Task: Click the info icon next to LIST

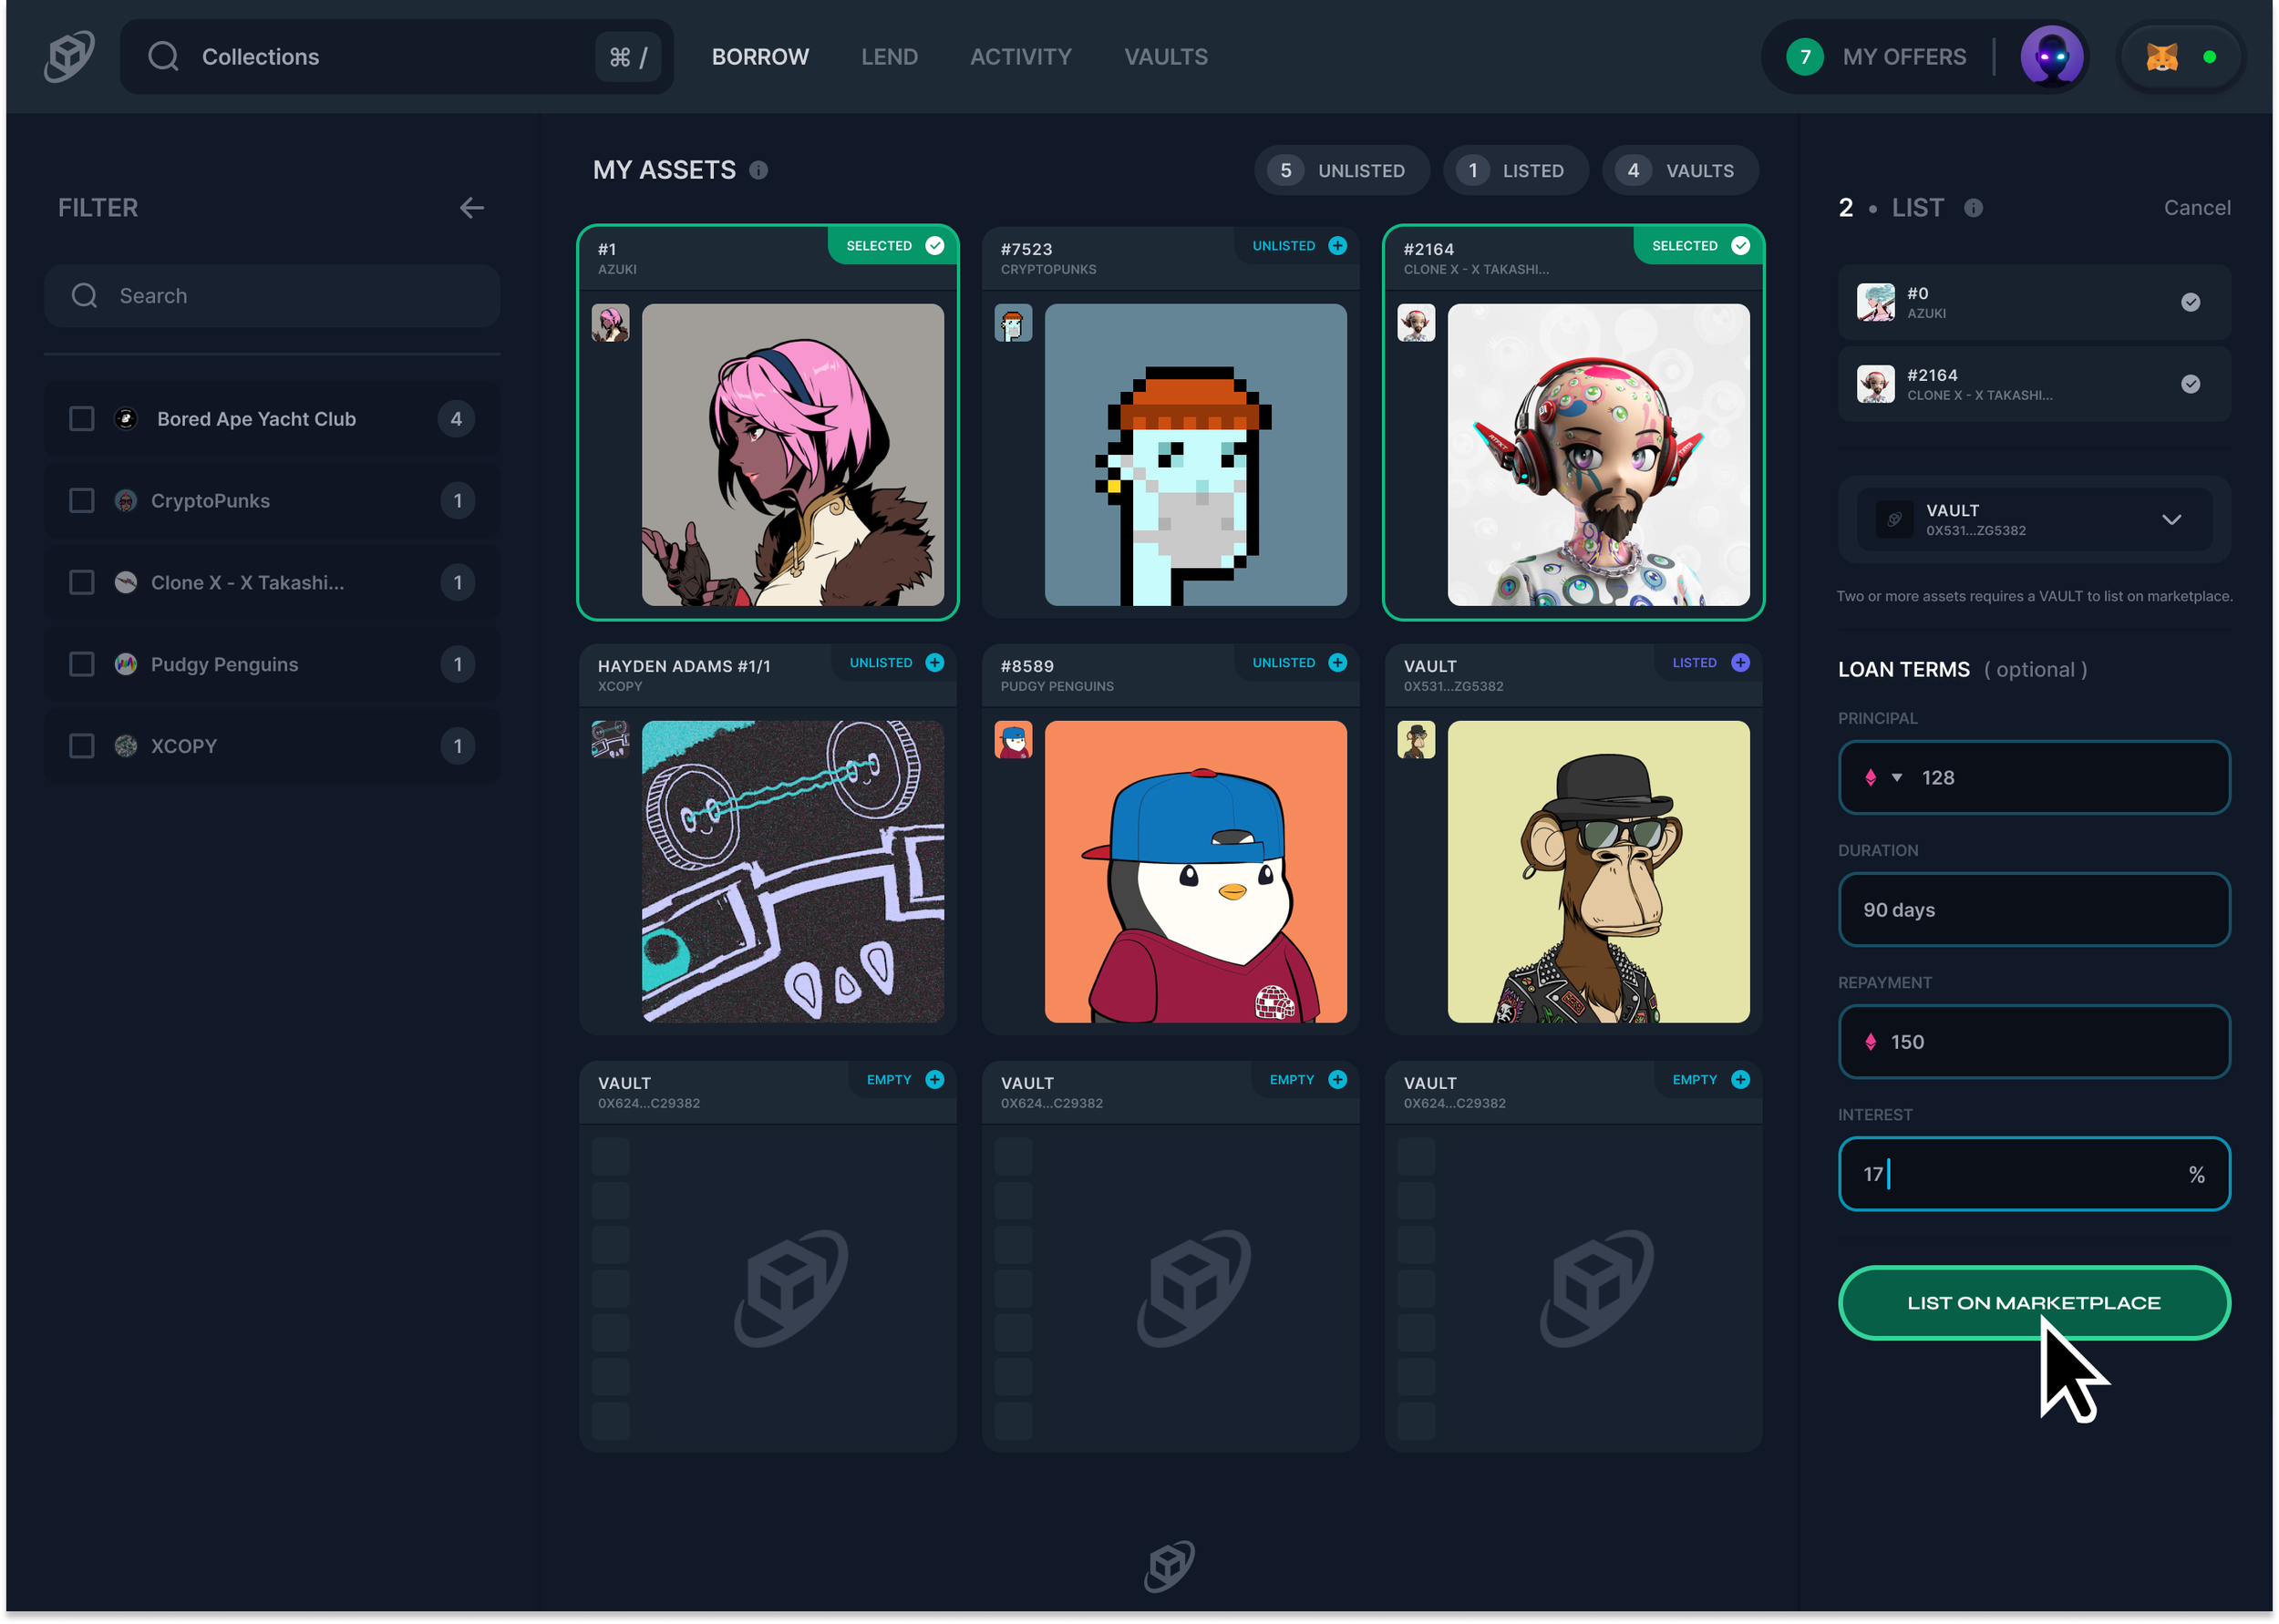Action: pos(1973,208)
